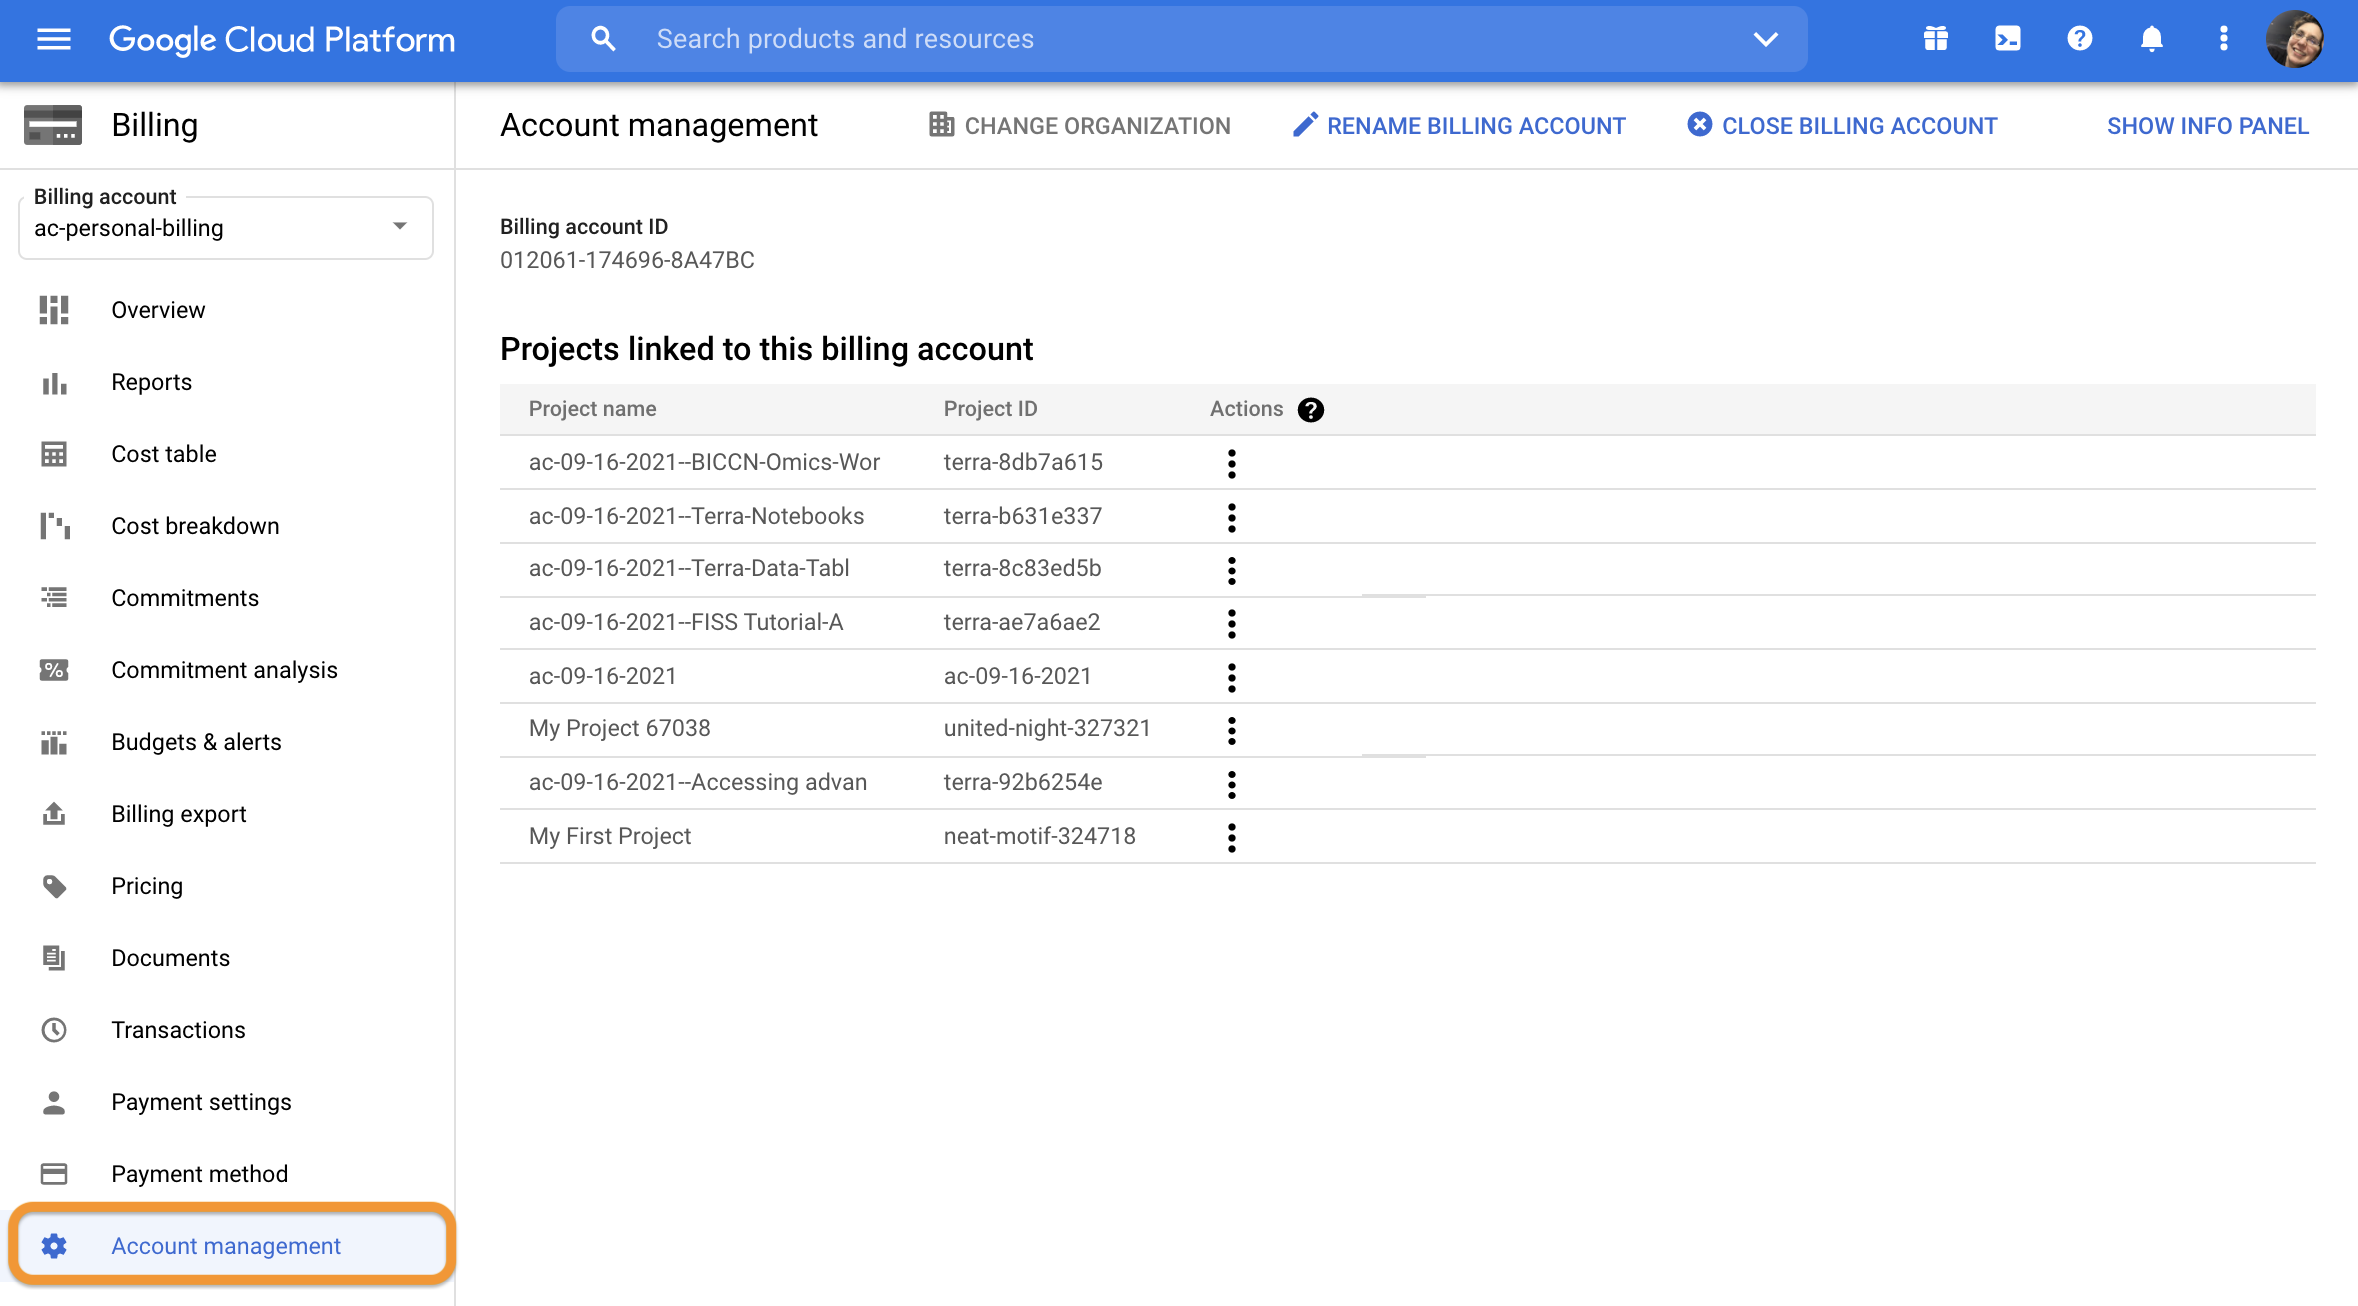The image size is (2358, 1306).
Task: Click the Billing header title
Action: point(155,125)
